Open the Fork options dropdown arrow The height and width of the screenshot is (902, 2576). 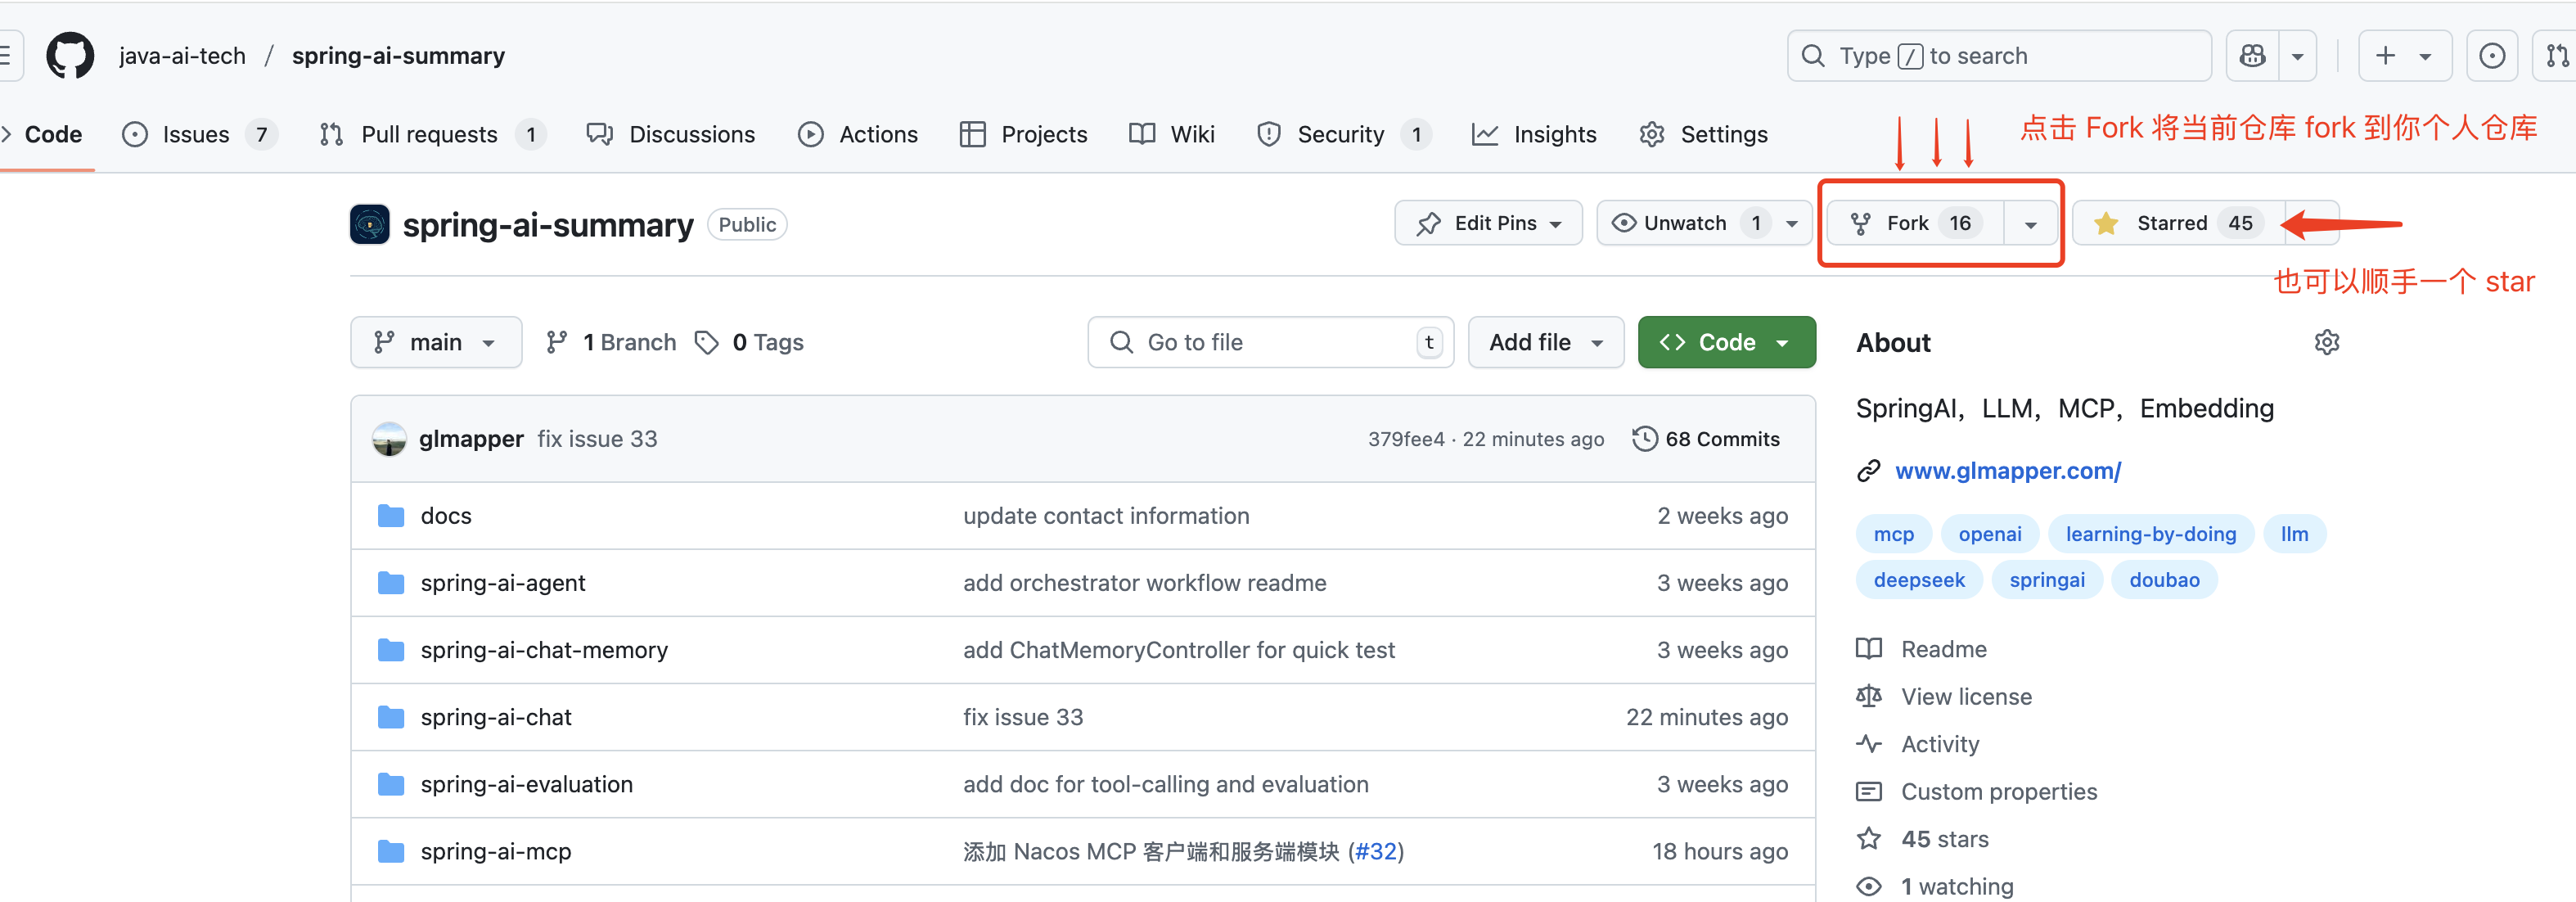[x=2030, y=224]
